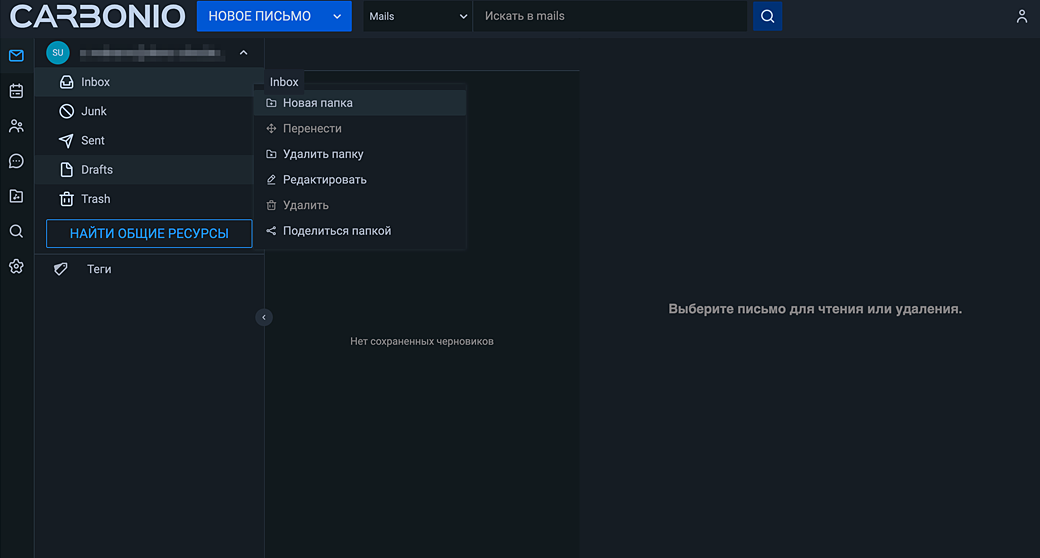This screenshot has width=1040, height=558.
Task: Choose Поделиться папкой from context menu
Action: pyautogui.click(x=359, y=231)
